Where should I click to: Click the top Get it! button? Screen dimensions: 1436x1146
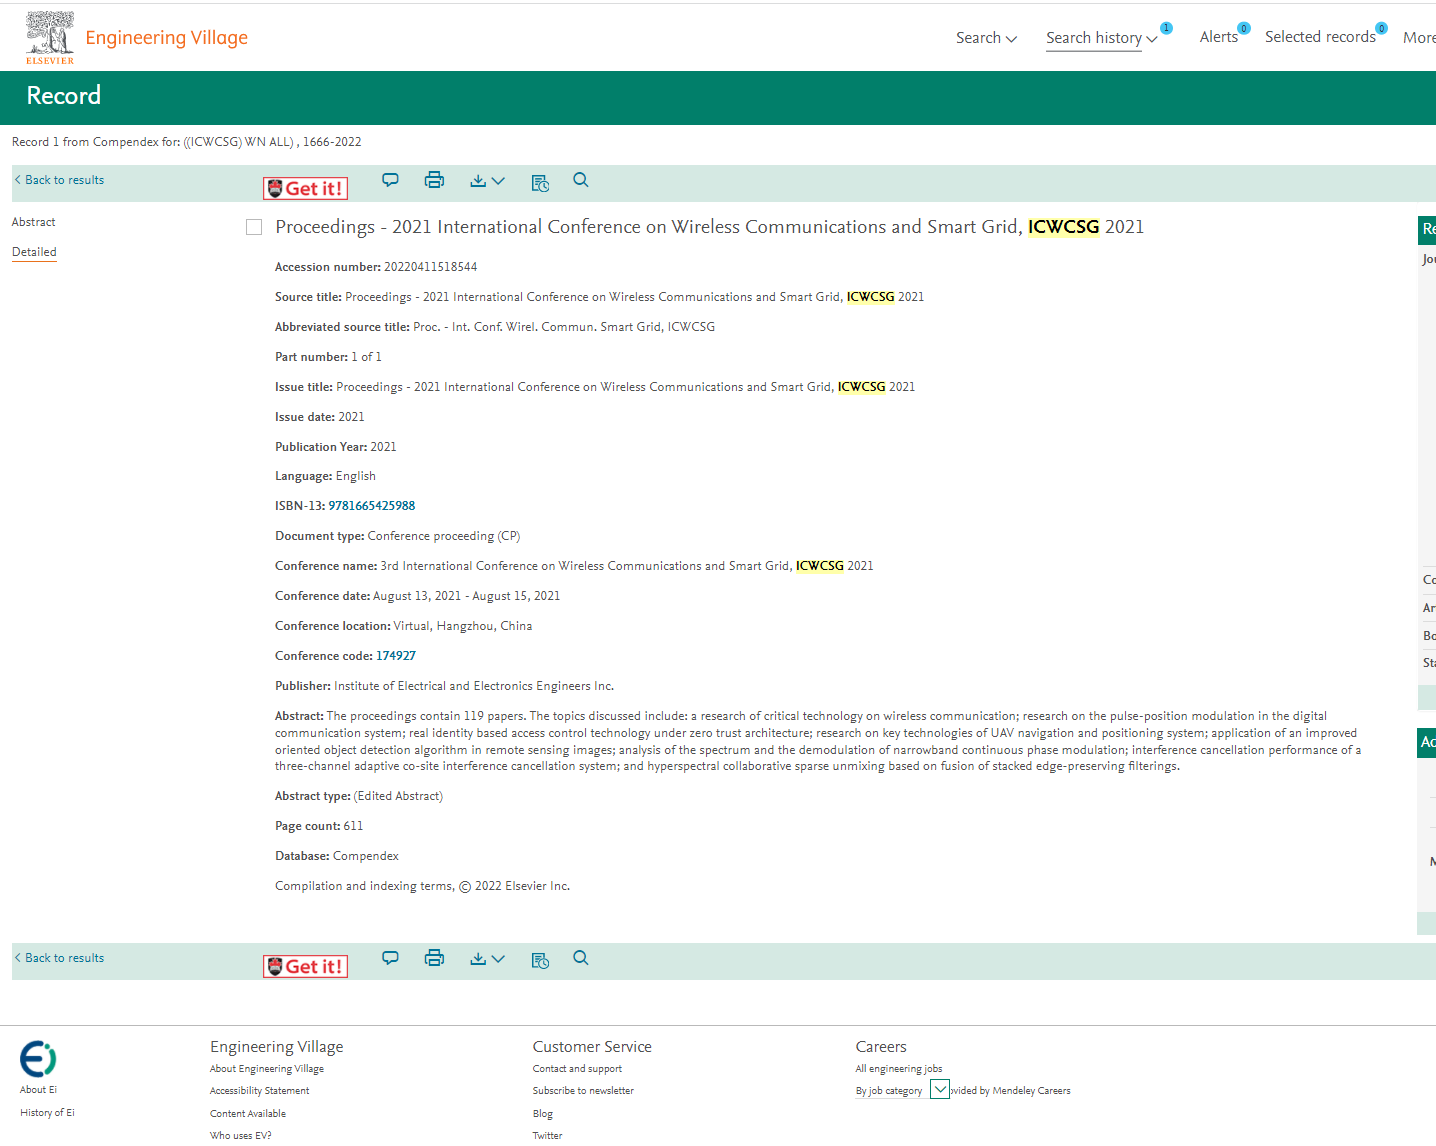[305, 188]
